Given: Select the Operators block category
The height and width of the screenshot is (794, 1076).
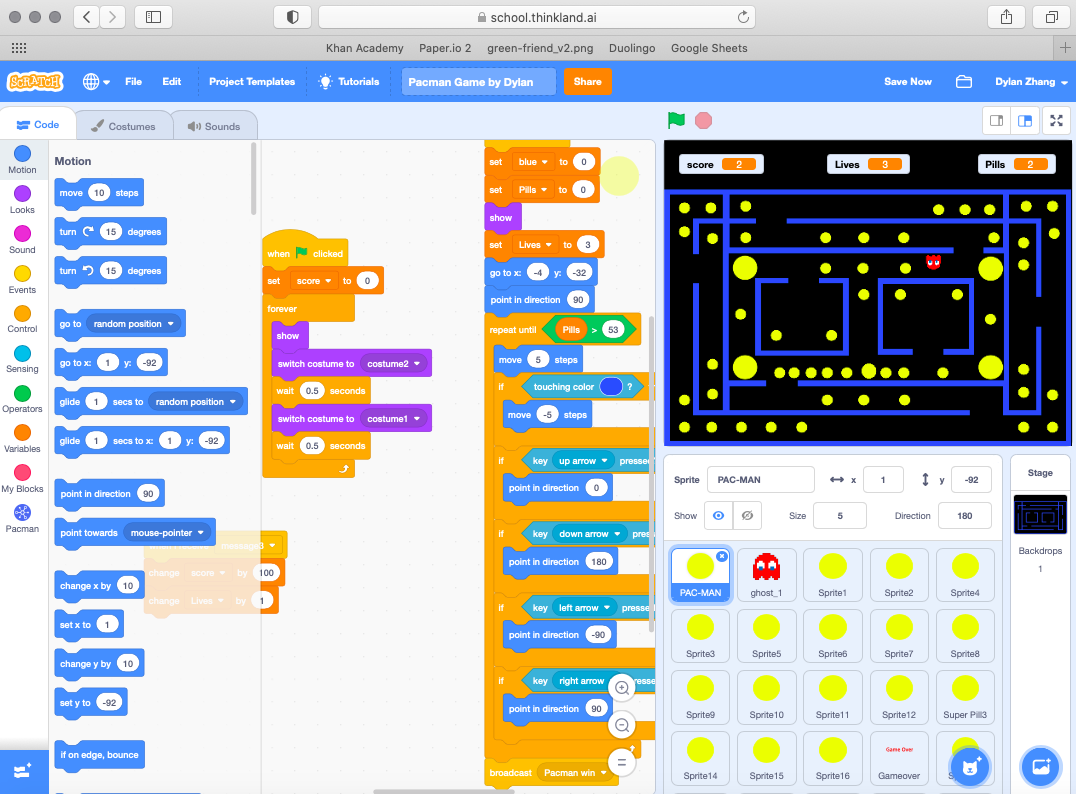Looking at the screenshot, I should [x=23, y=399].
